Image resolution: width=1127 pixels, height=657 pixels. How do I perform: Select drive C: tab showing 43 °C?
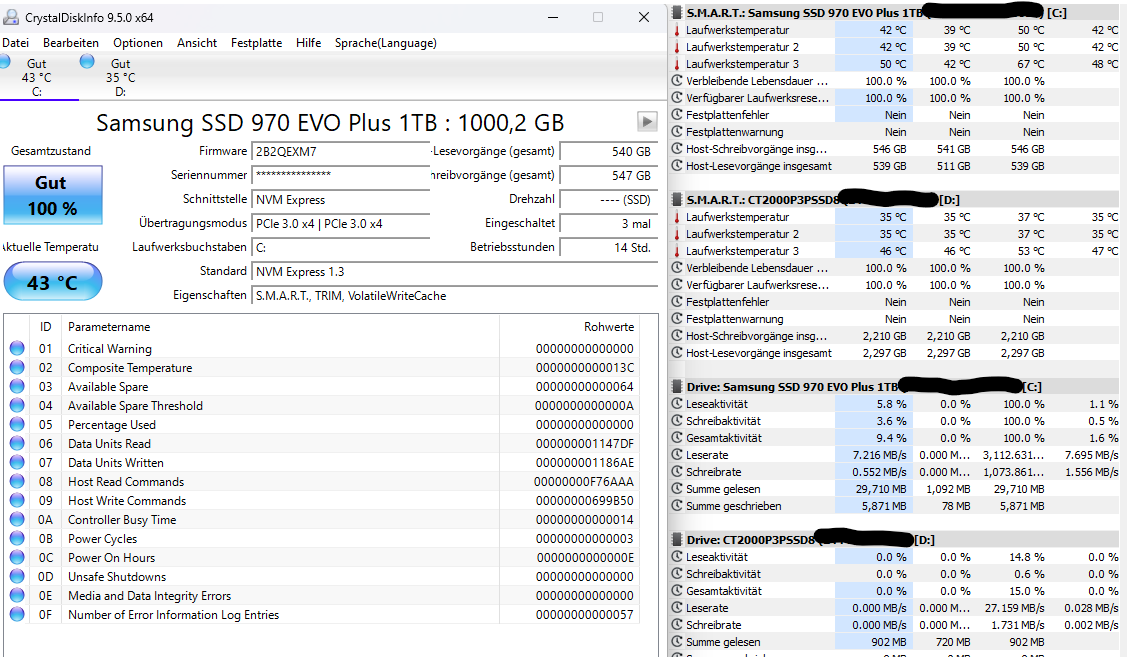click(36, 77)
